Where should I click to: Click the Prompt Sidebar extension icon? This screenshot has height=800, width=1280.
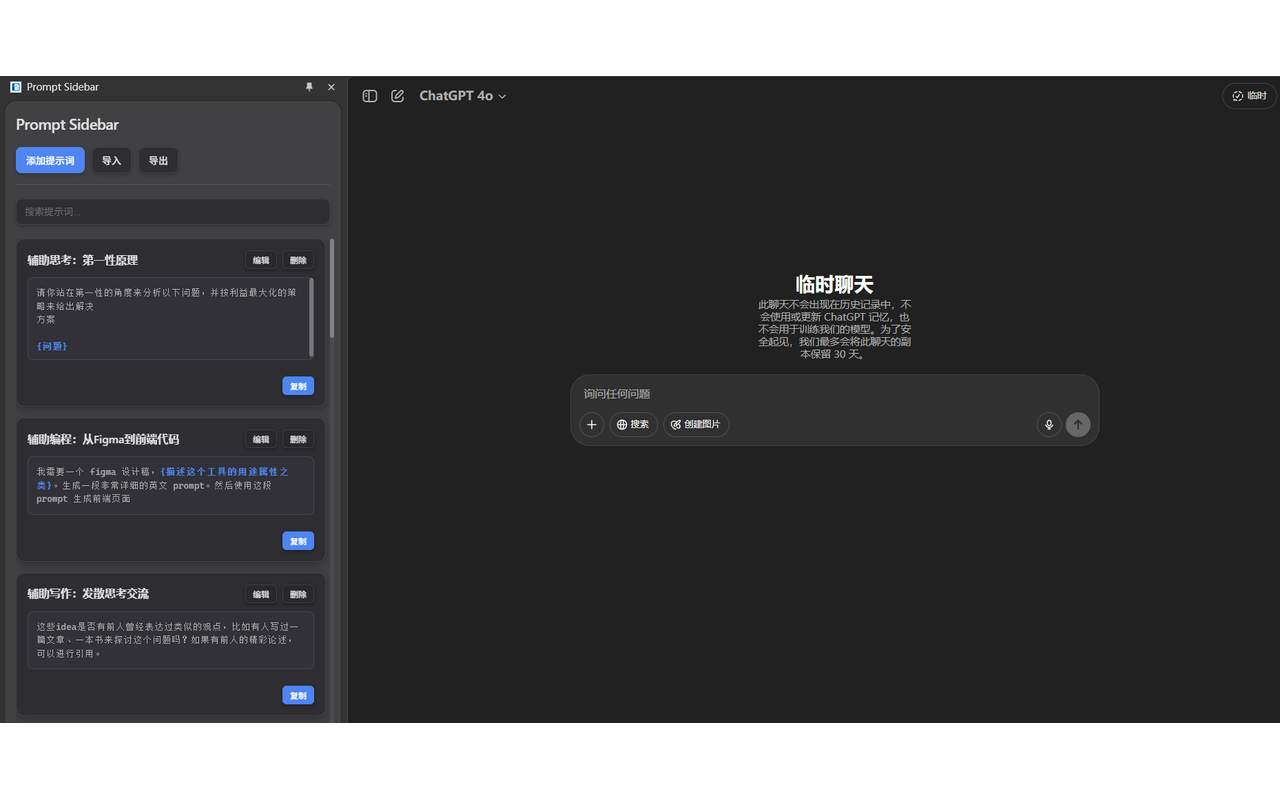(15, 87)
